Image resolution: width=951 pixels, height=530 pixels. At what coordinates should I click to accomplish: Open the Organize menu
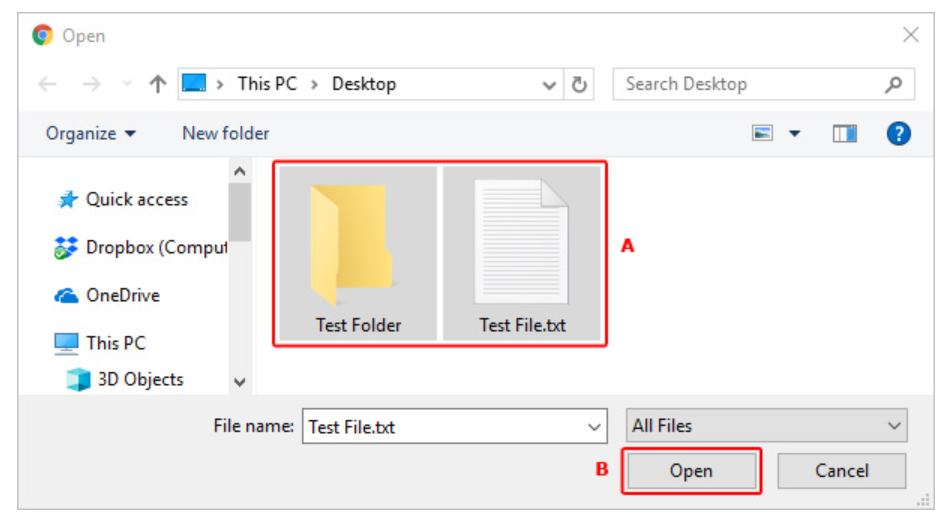point(91,134)
